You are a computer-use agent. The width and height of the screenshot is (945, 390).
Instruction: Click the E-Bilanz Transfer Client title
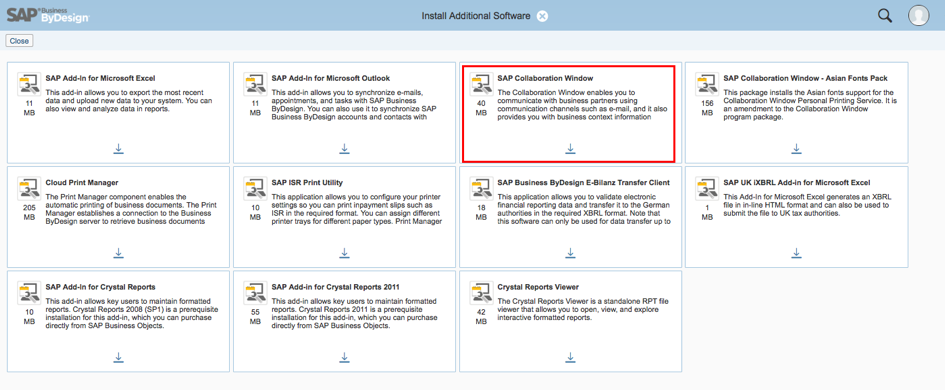coord(584,183)
